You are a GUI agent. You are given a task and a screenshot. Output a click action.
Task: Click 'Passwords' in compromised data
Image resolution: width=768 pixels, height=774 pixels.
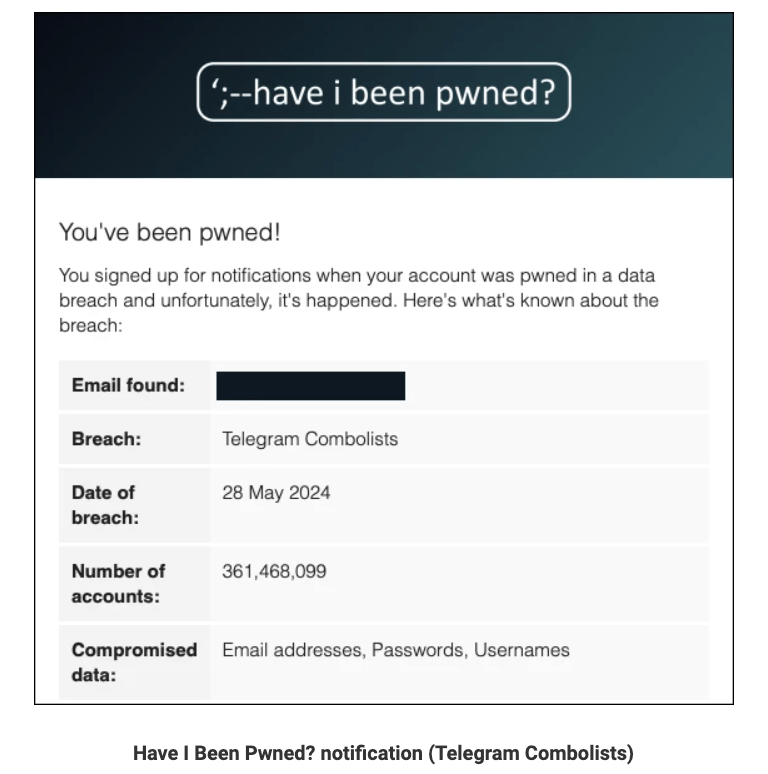coord(418,650)
